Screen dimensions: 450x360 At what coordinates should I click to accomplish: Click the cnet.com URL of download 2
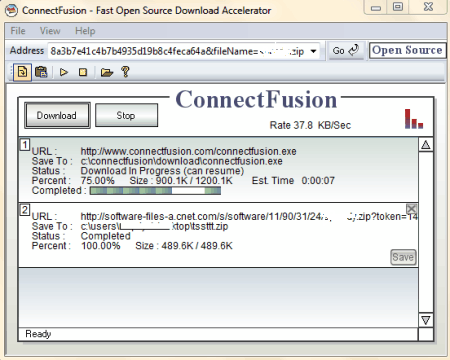(249, 217)
